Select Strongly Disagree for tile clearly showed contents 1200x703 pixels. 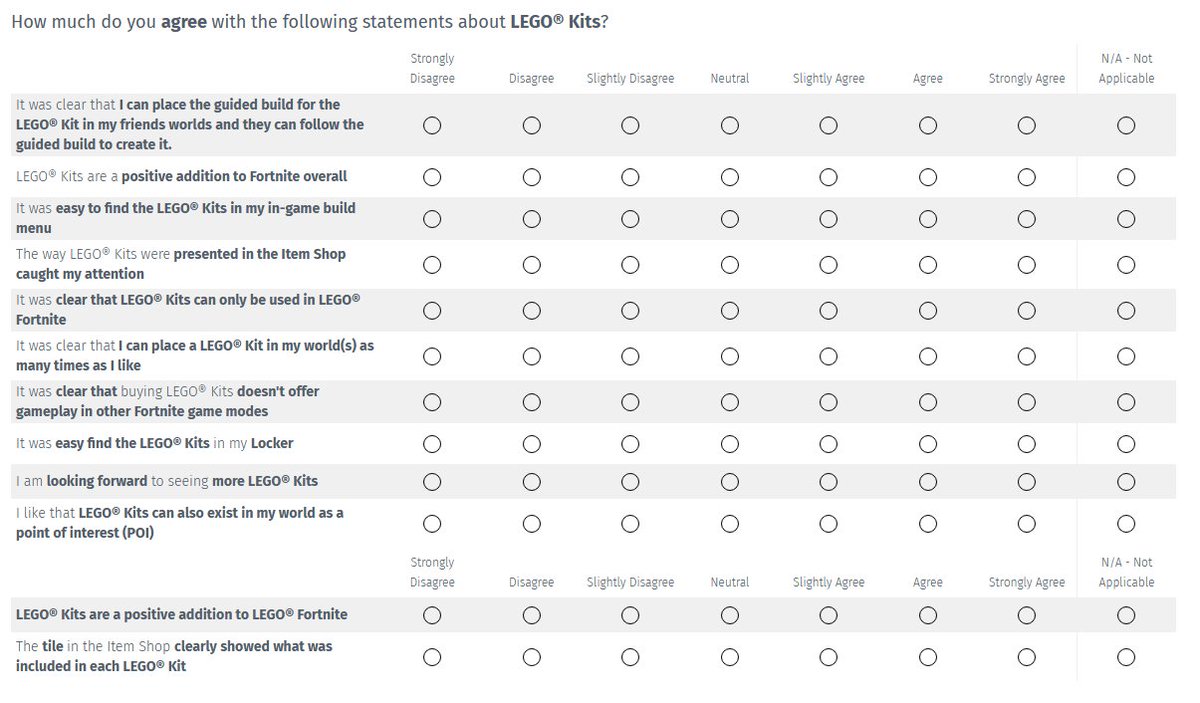coord(432,657)
